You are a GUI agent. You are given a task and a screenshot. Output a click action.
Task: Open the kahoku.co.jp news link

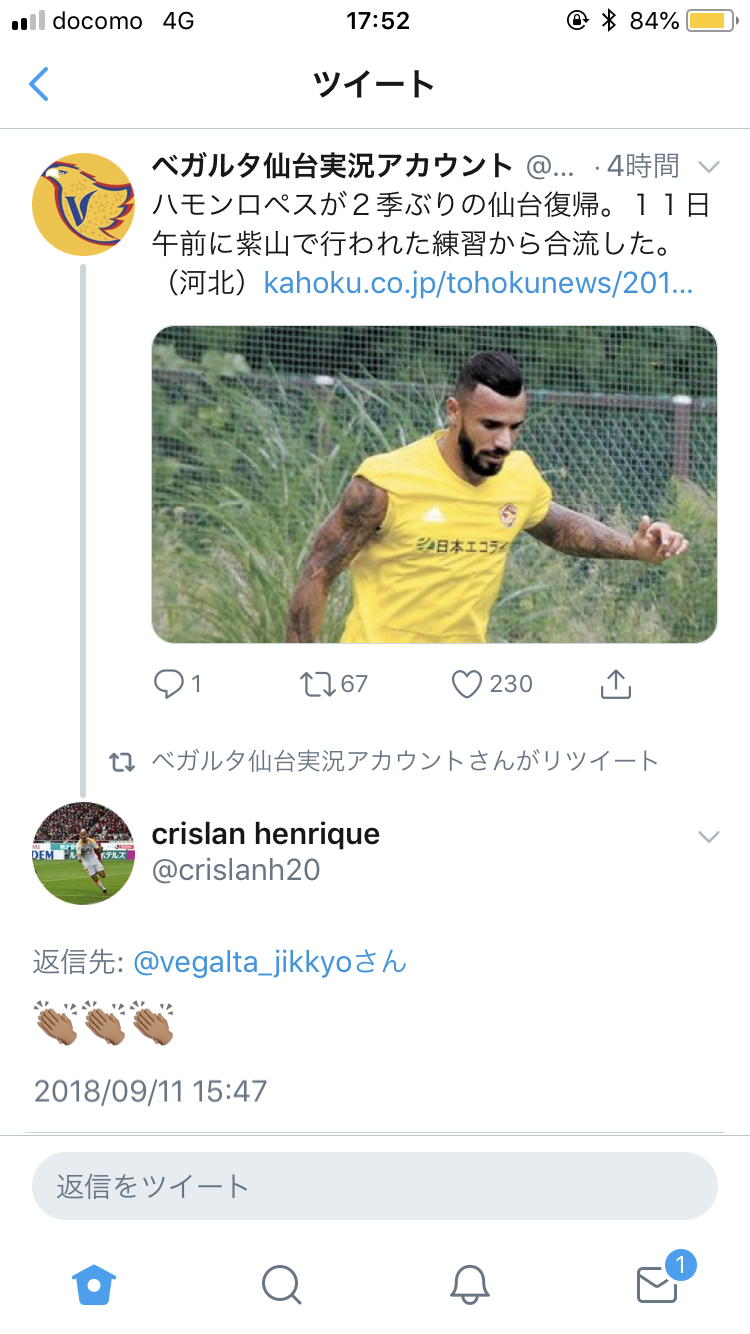point(478,283)
